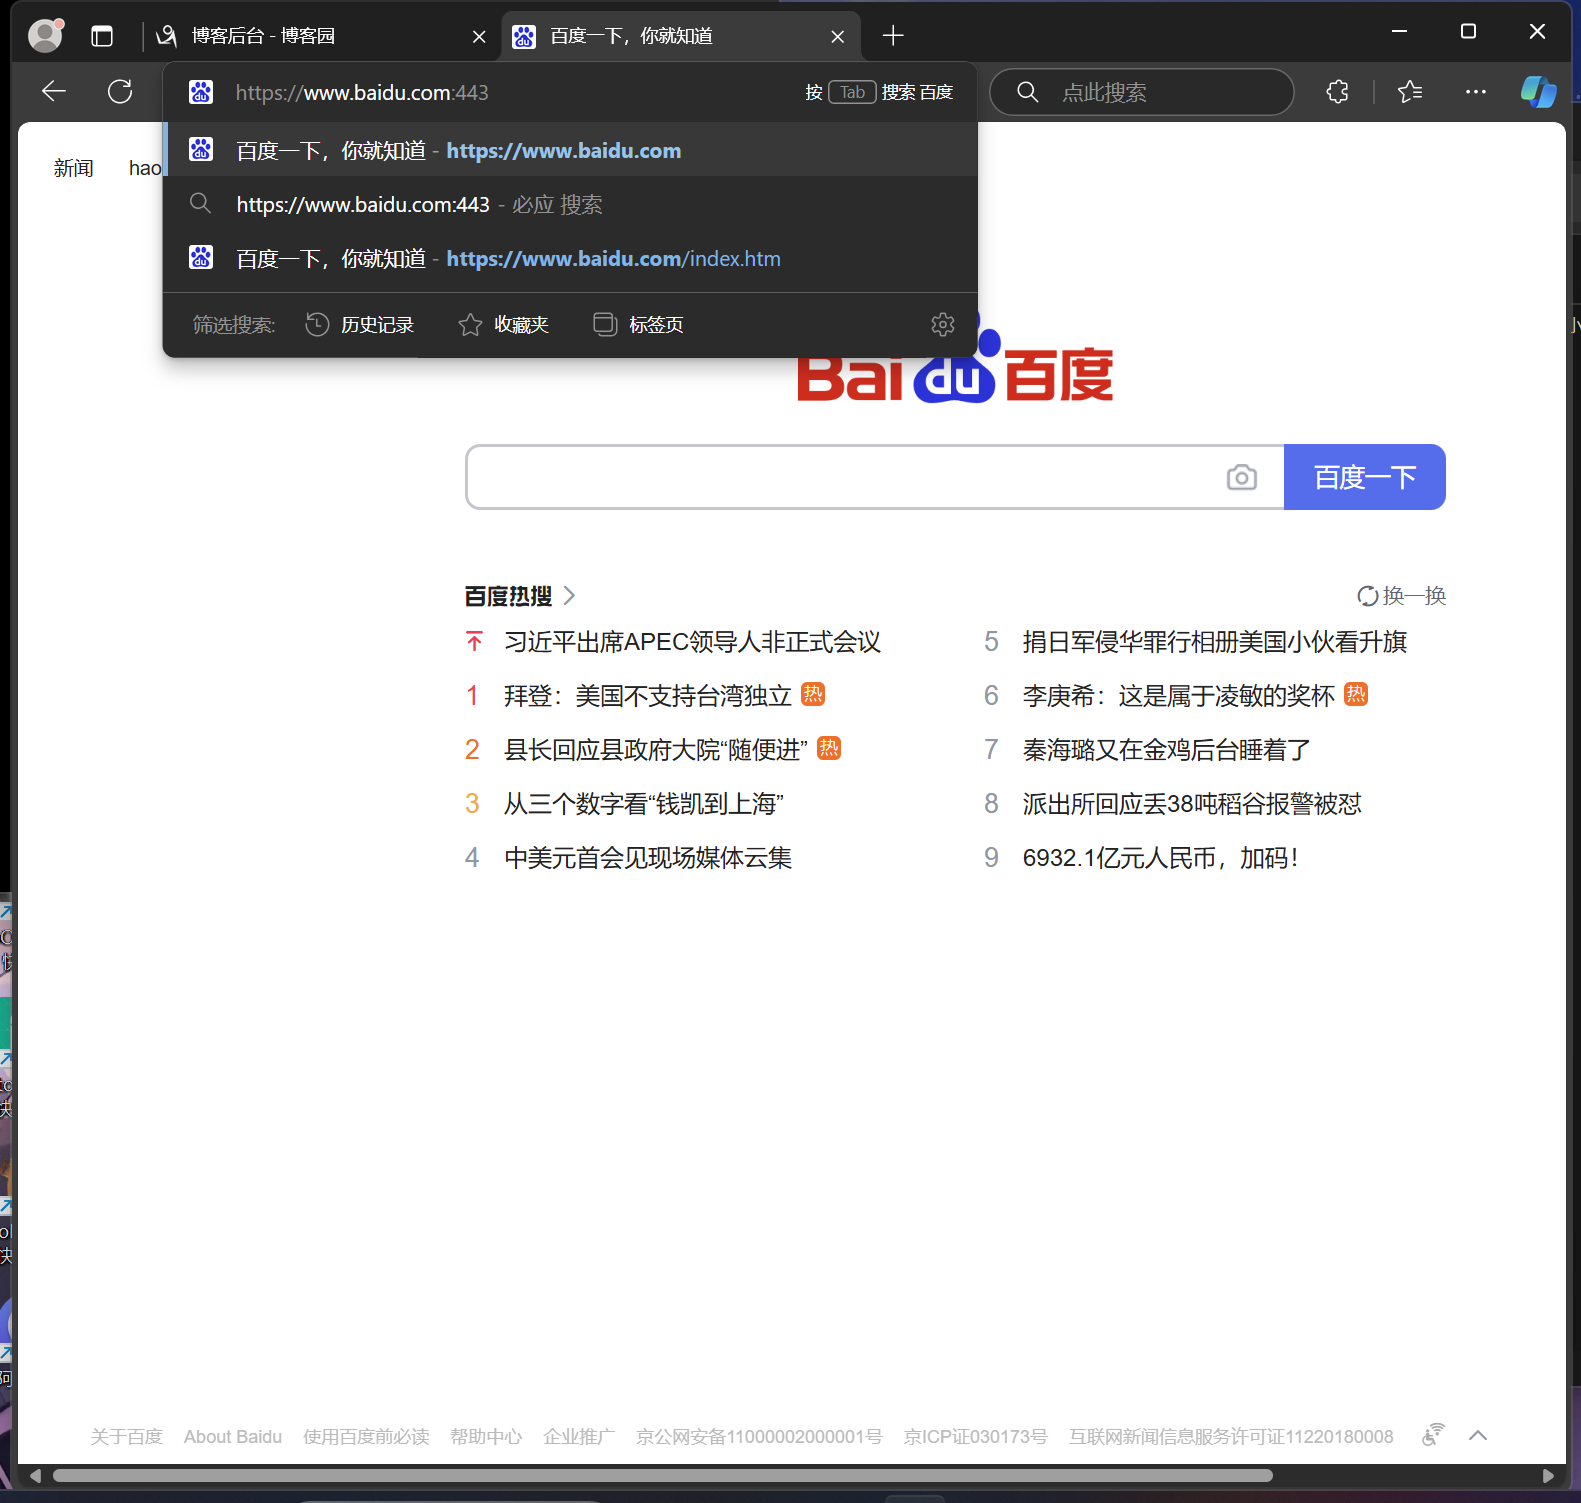Click the scrollbar right arrow
This screenshot has width=1581, height=1503.
click(1548, 1476)
